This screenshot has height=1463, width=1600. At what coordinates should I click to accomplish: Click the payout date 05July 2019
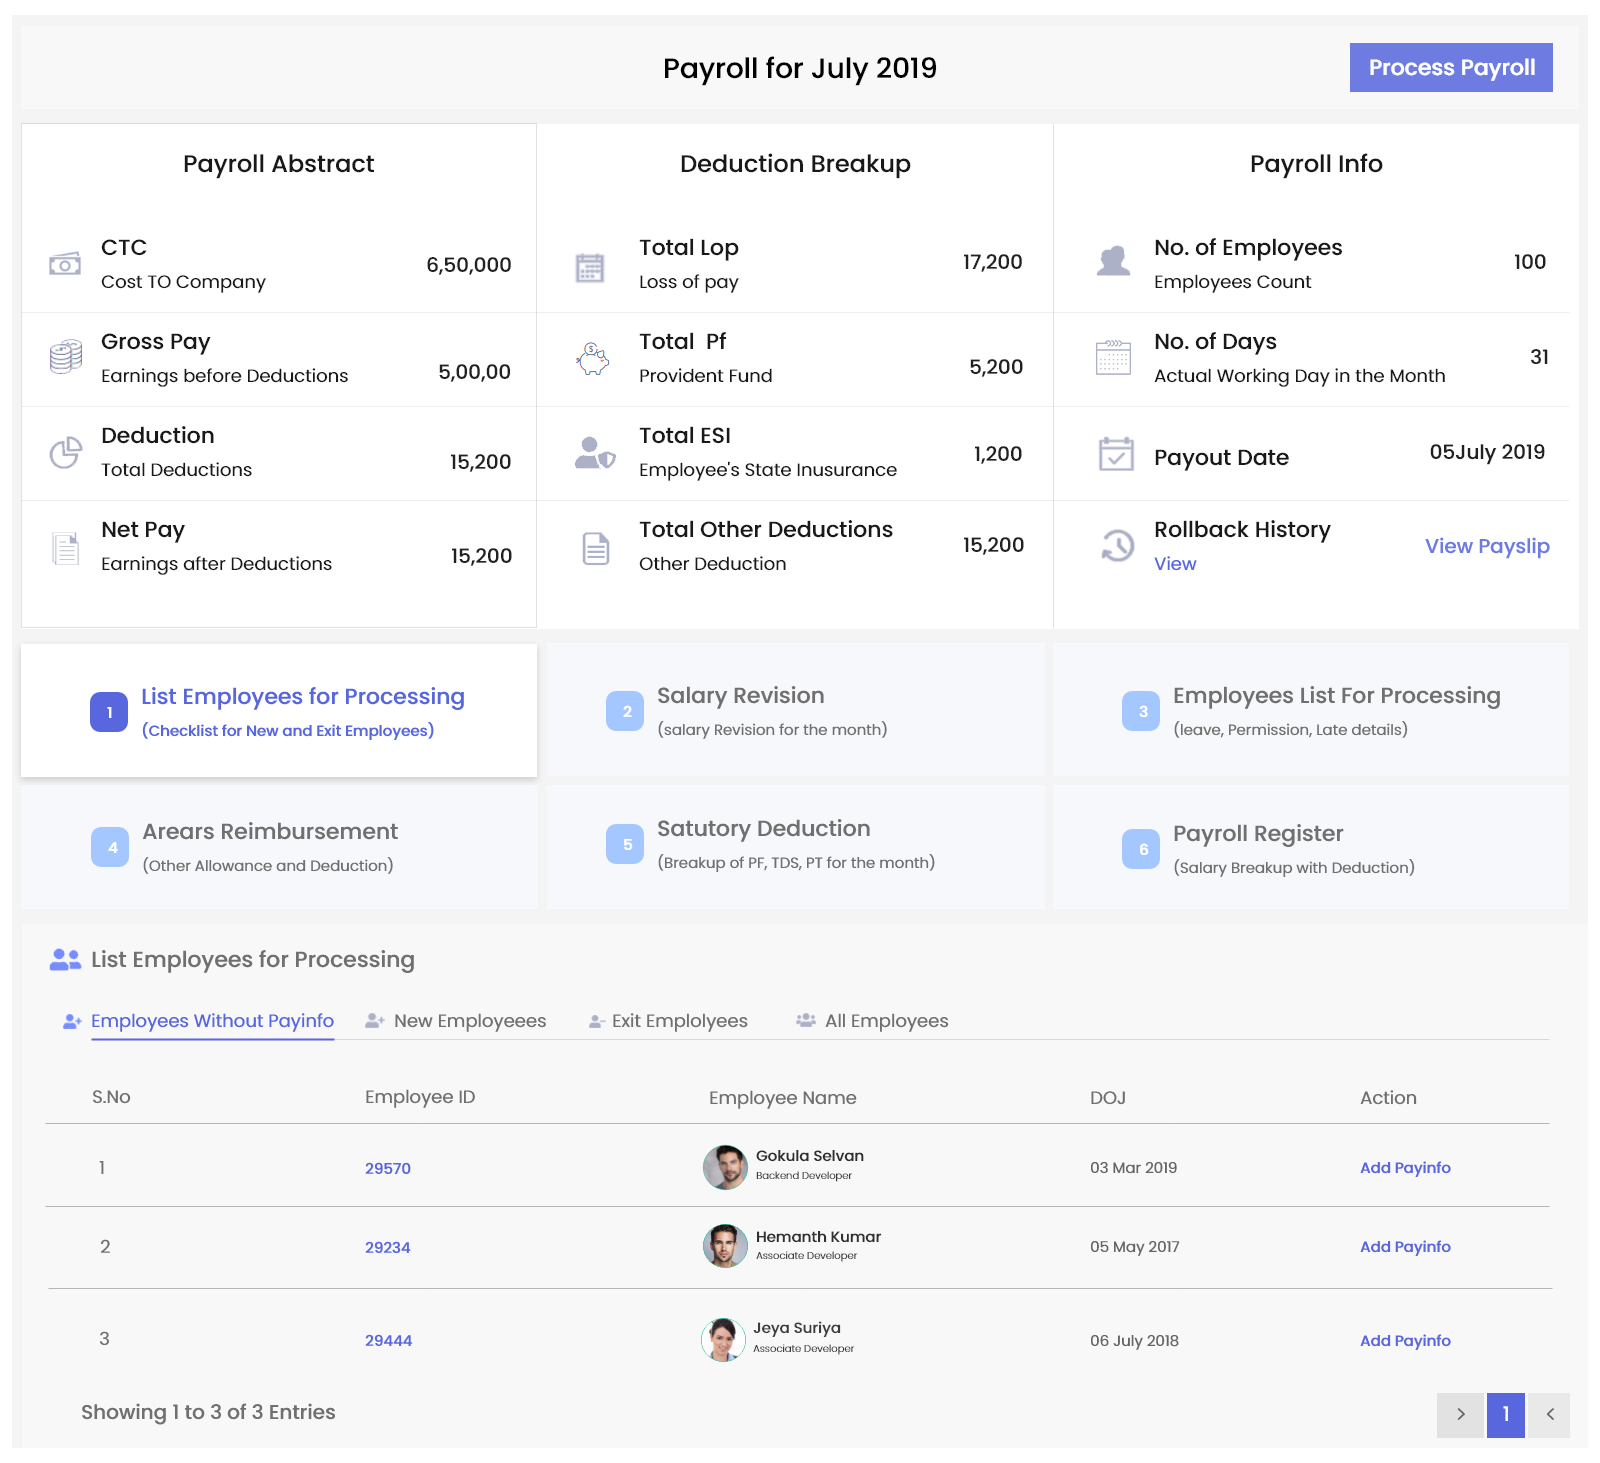(1487, 452)
